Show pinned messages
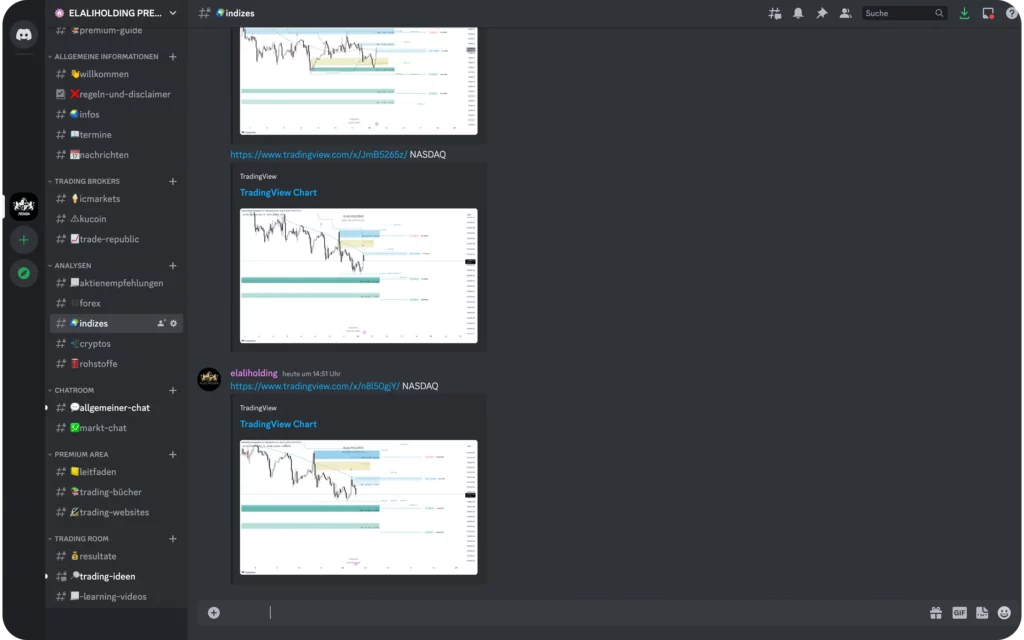This screenshot has width=1024, height=640. coord(822,13)
